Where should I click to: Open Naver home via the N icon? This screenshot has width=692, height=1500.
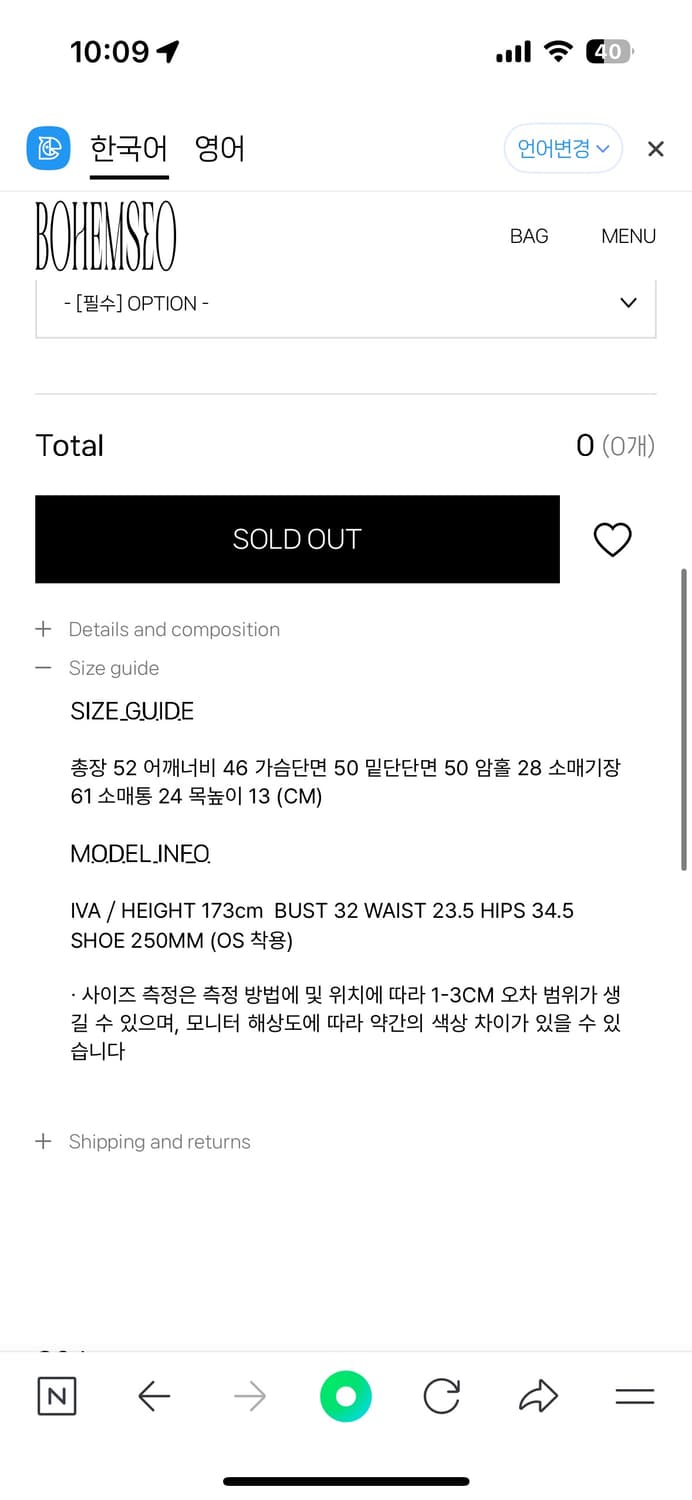(56, 1397)
